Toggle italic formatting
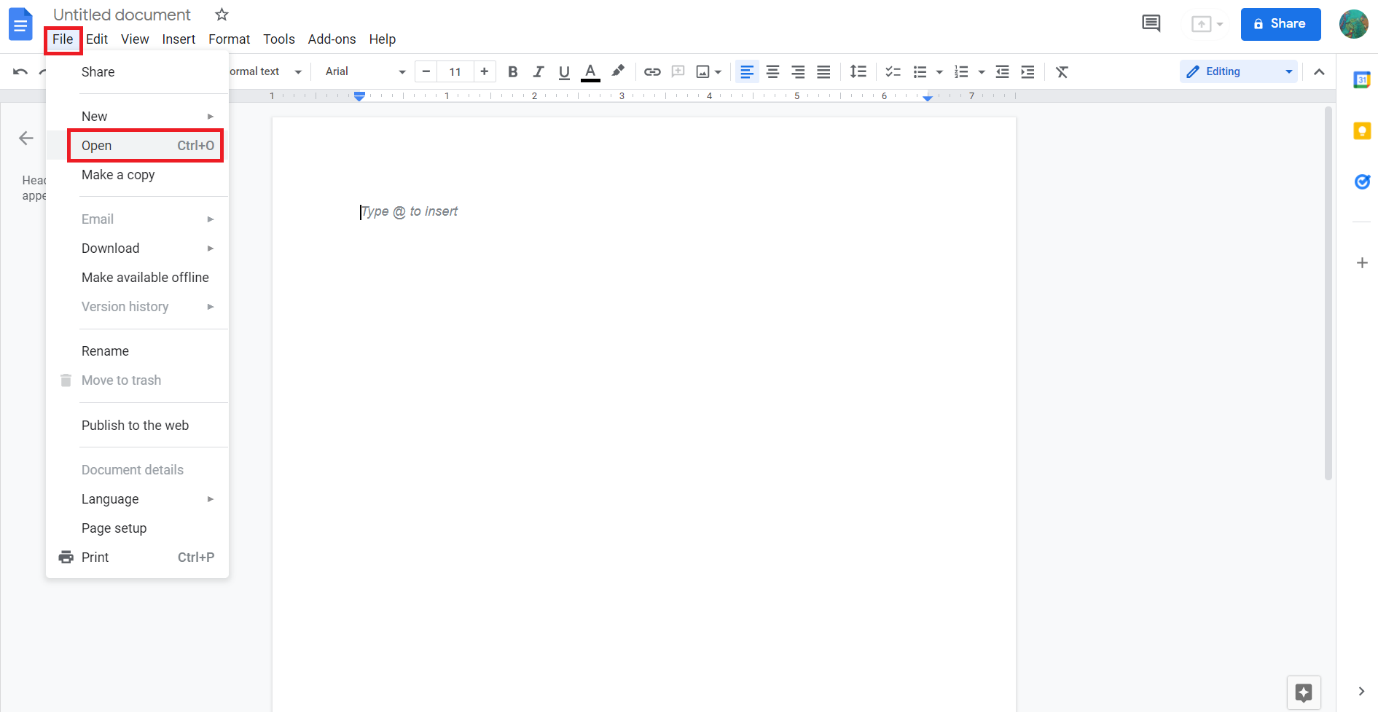Screen dimensions: 1378x712 (539, 72)
